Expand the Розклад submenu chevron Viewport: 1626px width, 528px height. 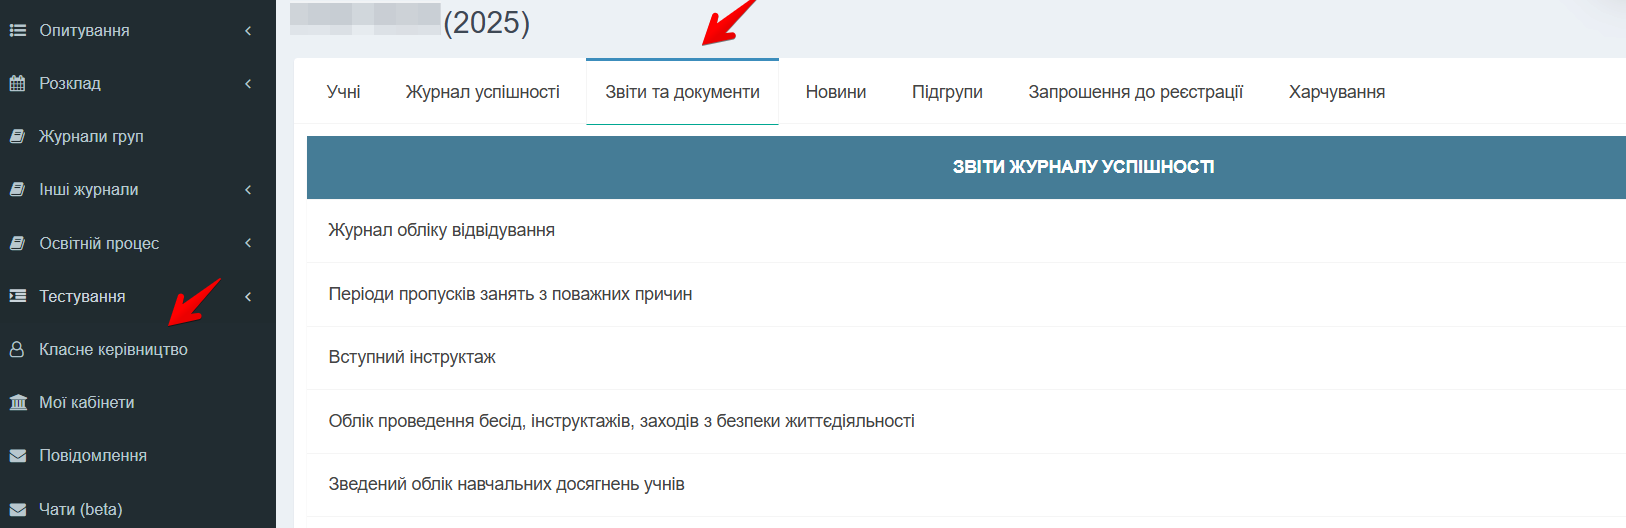[x=248, y=84]
